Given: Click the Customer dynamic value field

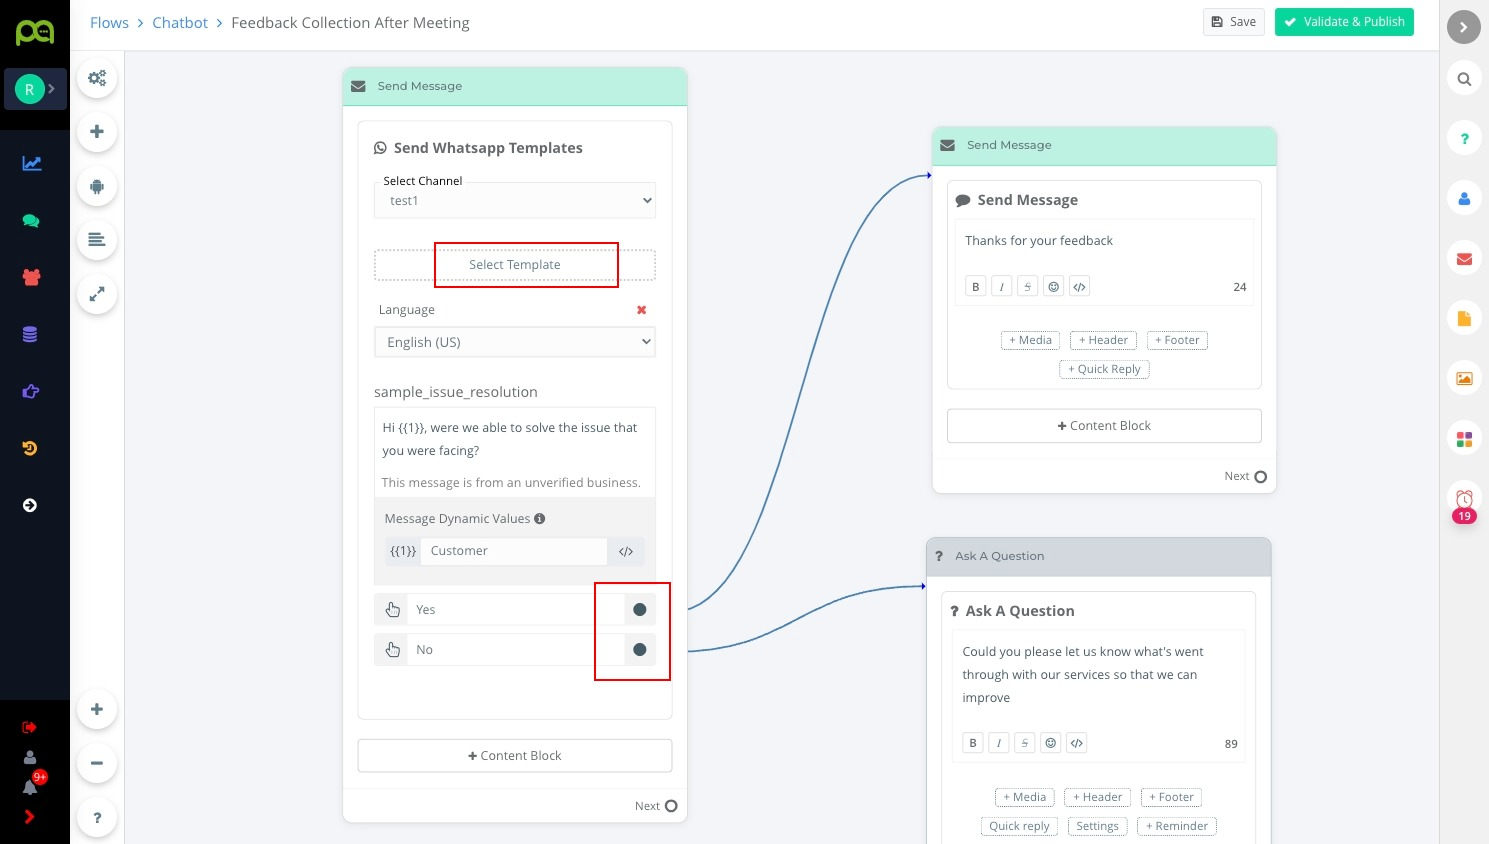Looking at the screenshot, I should pyautogui.click(x=515, y=551).
